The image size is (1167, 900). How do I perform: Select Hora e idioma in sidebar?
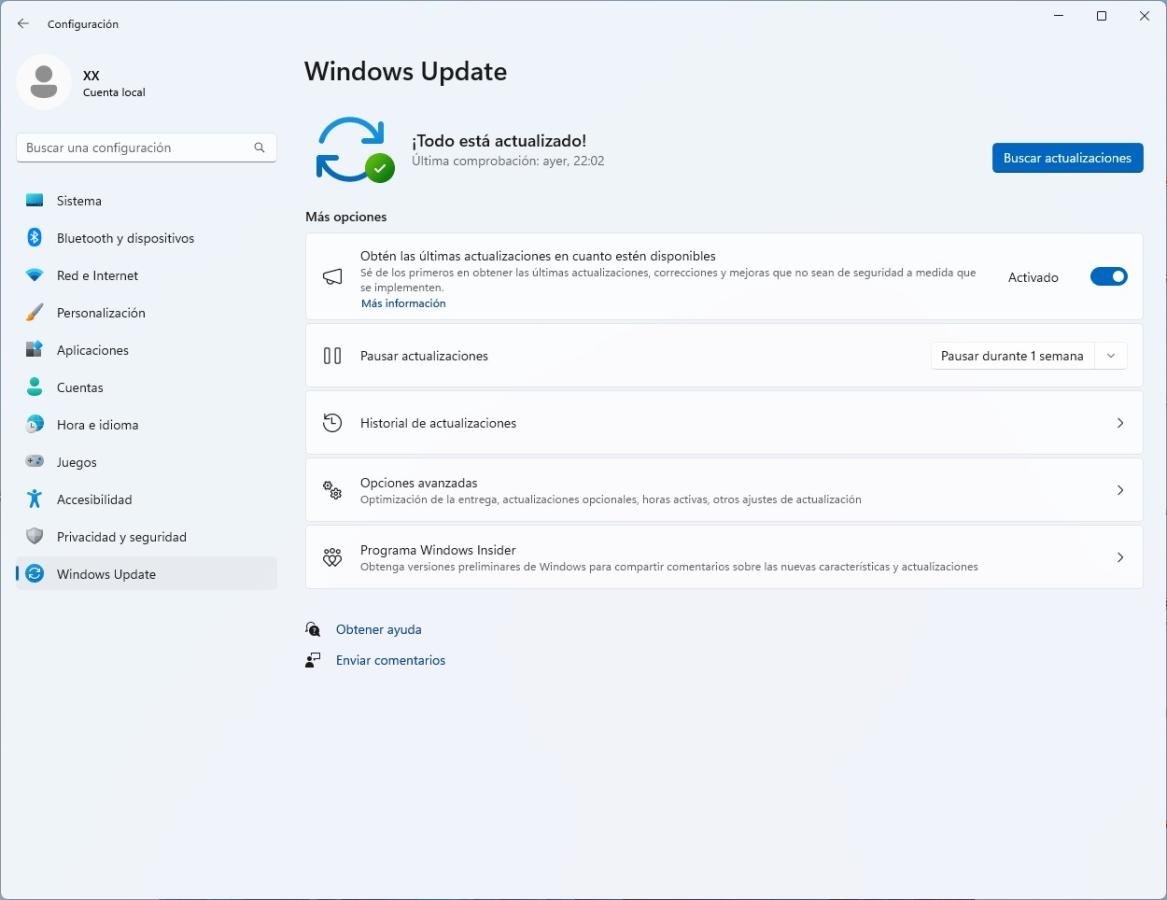97,425
